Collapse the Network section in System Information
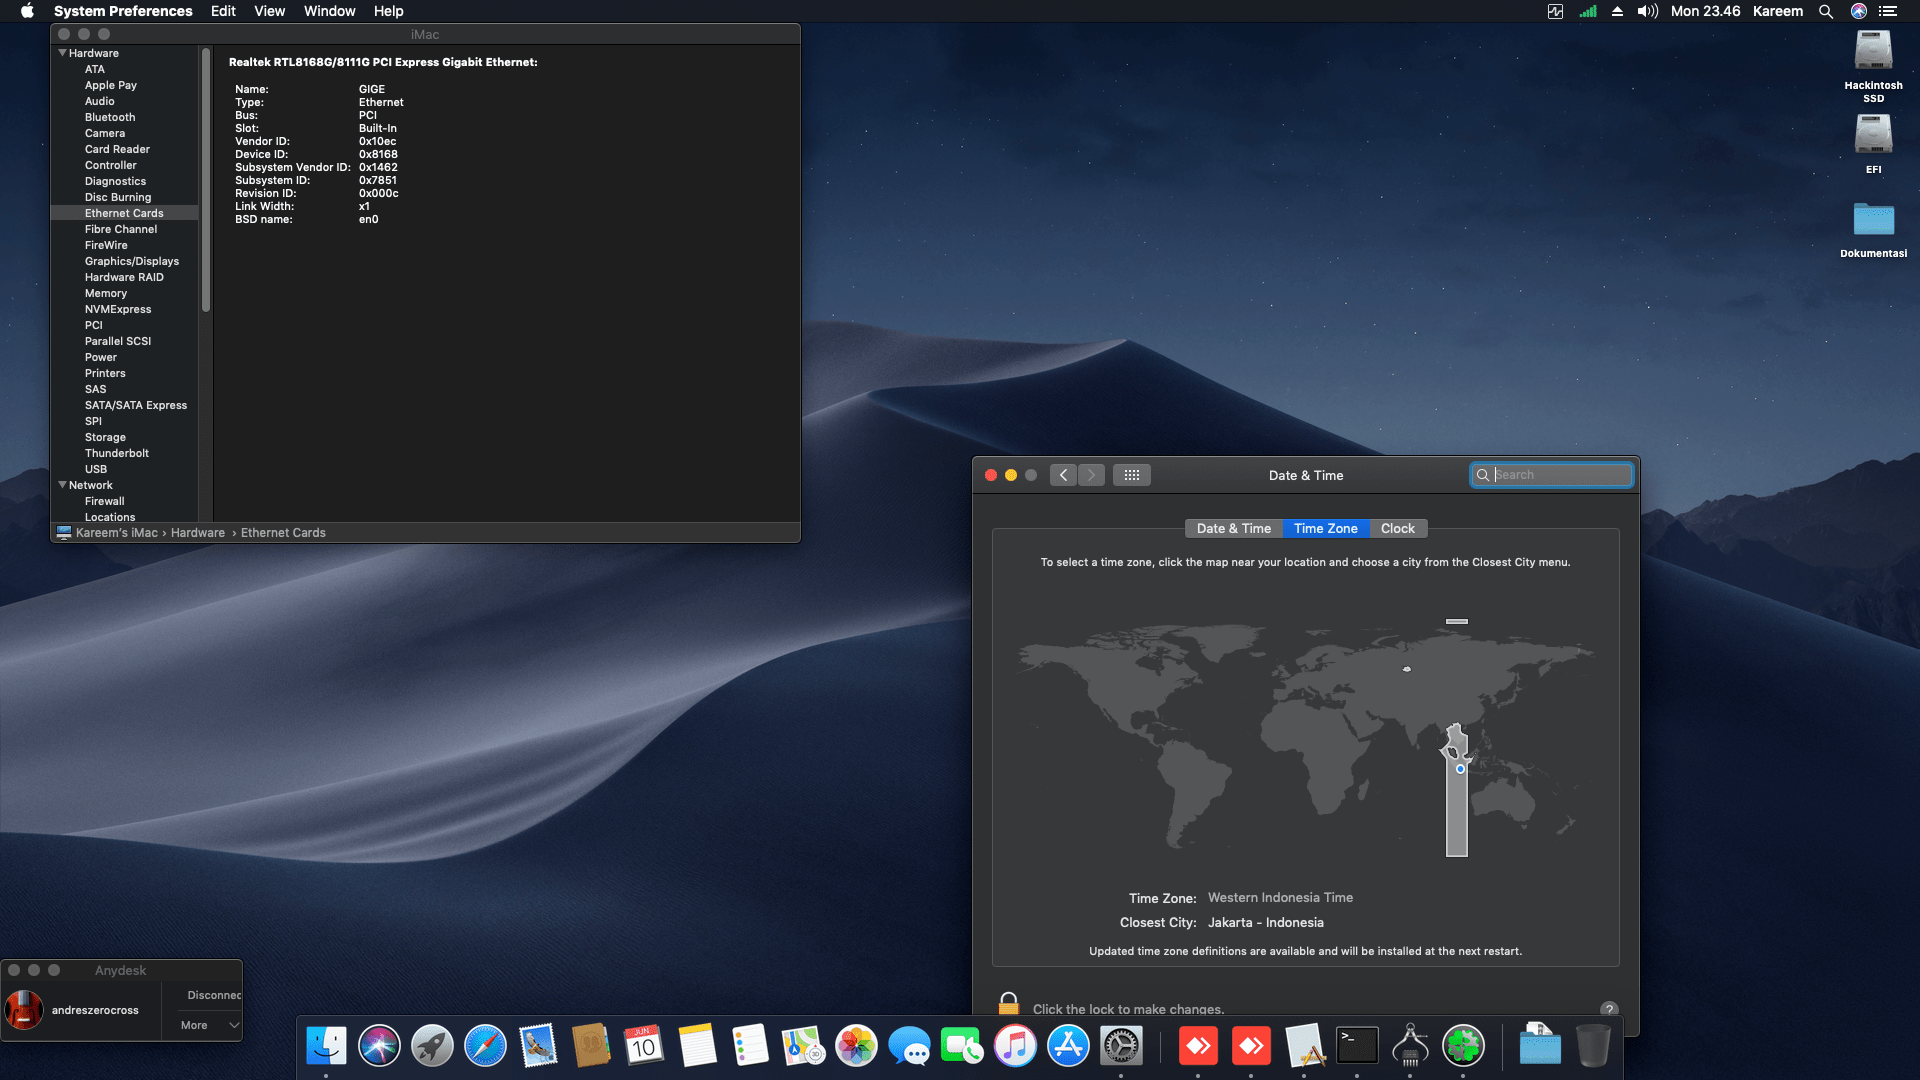Screen dimensions: 1920x1080 click(62, 485)
